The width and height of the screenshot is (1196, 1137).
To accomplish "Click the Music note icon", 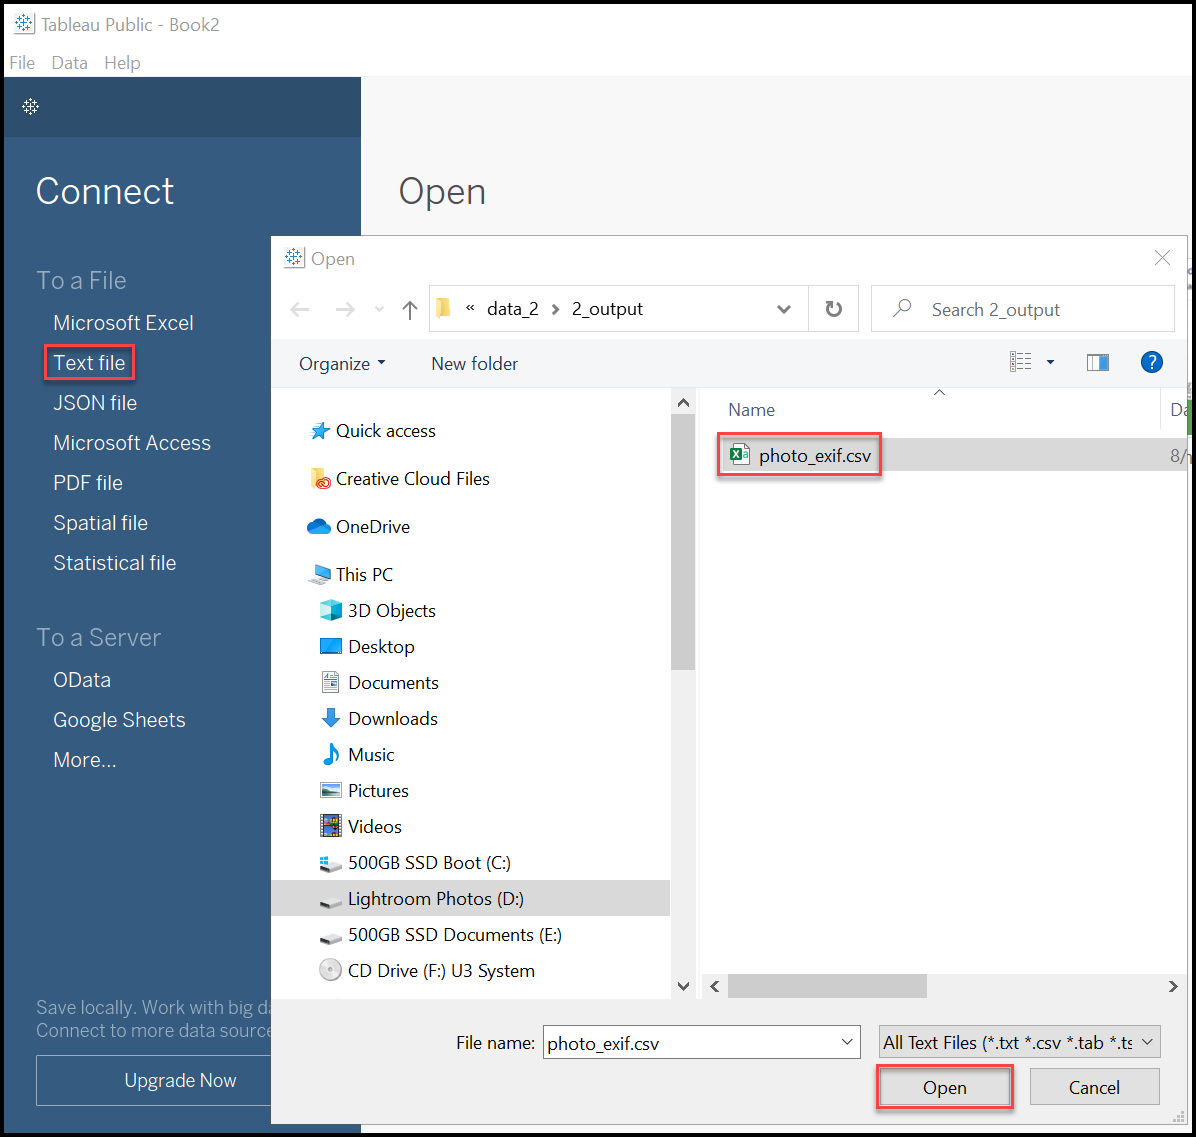I will click(x=330, y=754).
